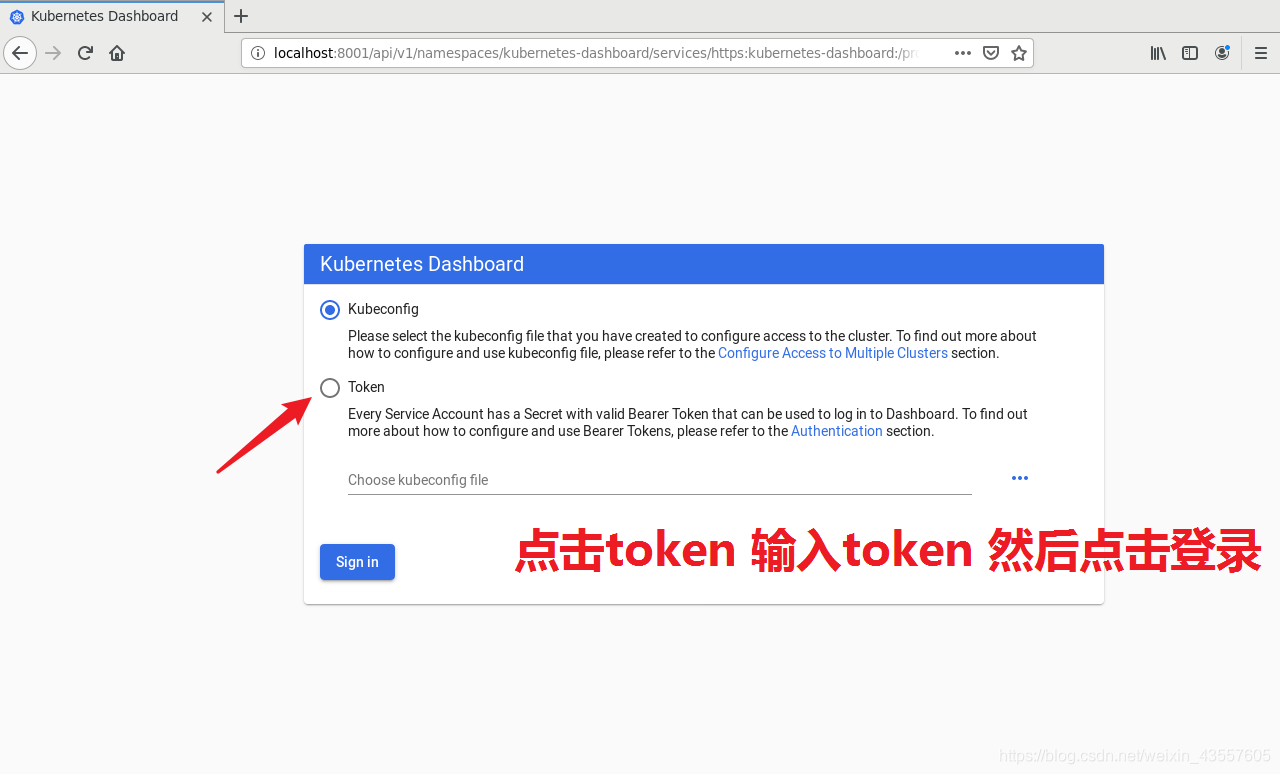Open the Firefox hamburger menu
This screenshot has width=1280, height=774.
click(x=1261, y=53)
